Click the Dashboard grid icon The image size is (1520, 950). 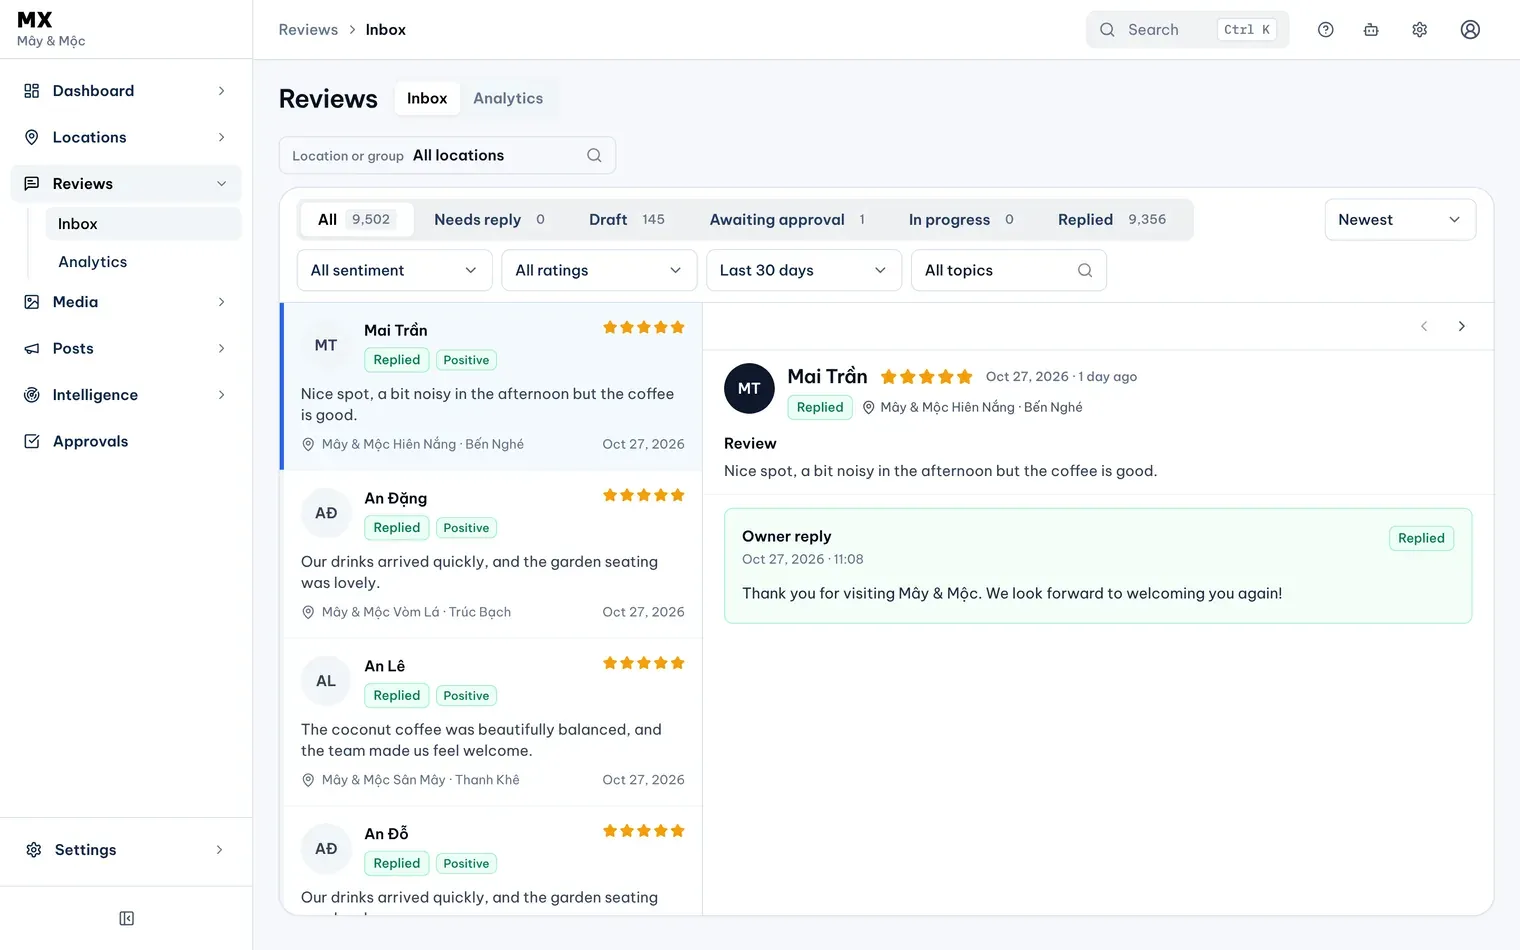[x=32, y=91]
